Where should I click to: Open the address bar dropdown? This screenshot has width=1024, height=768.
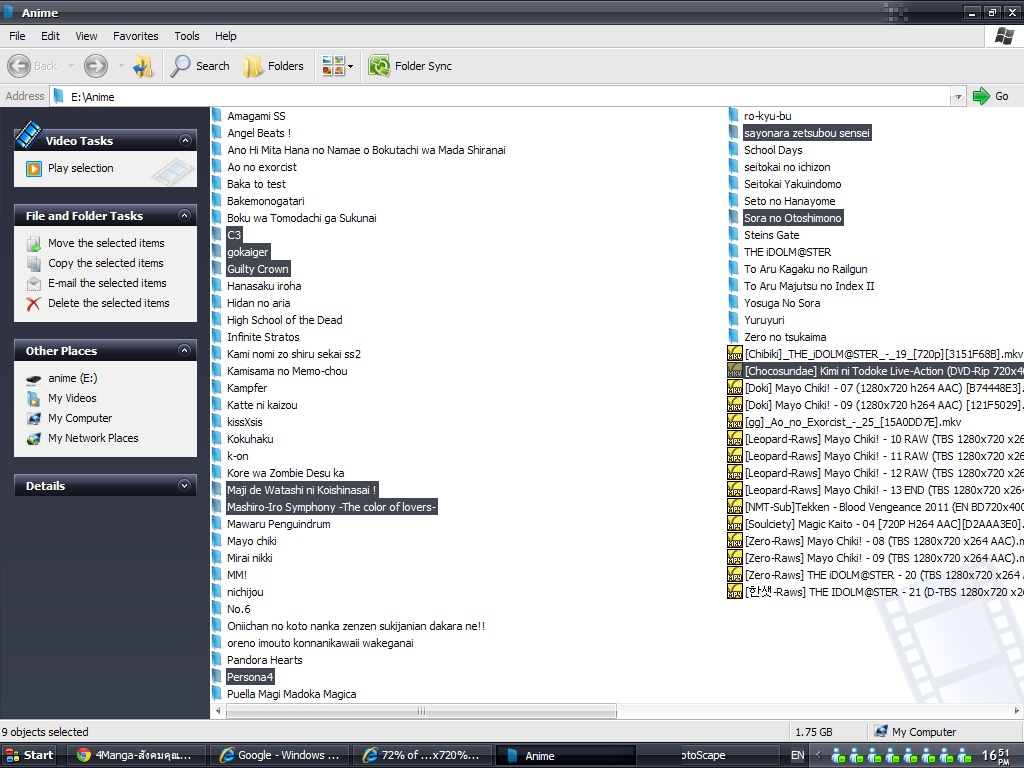pyautogui.click(x=958, y=97)
